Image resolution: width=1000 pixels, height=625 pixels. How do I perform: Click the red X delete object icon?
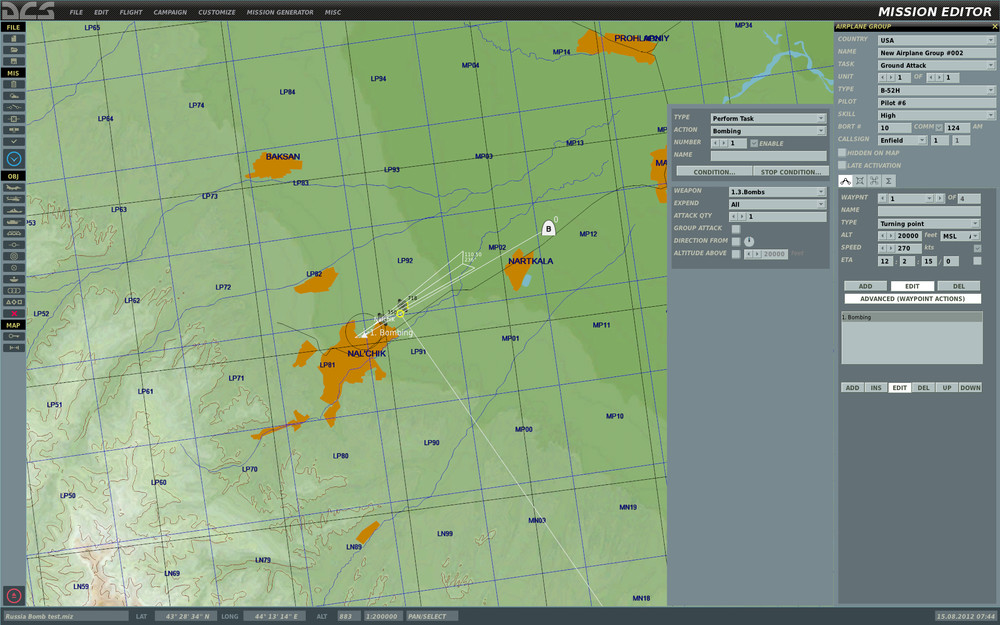click(x=13, y=313)
